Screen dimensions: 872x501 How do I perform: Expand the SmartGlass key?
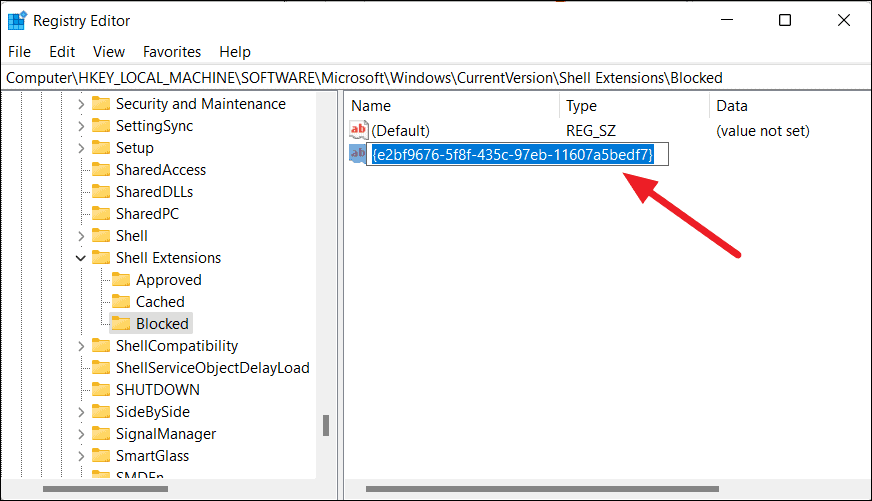coord(81,456)
